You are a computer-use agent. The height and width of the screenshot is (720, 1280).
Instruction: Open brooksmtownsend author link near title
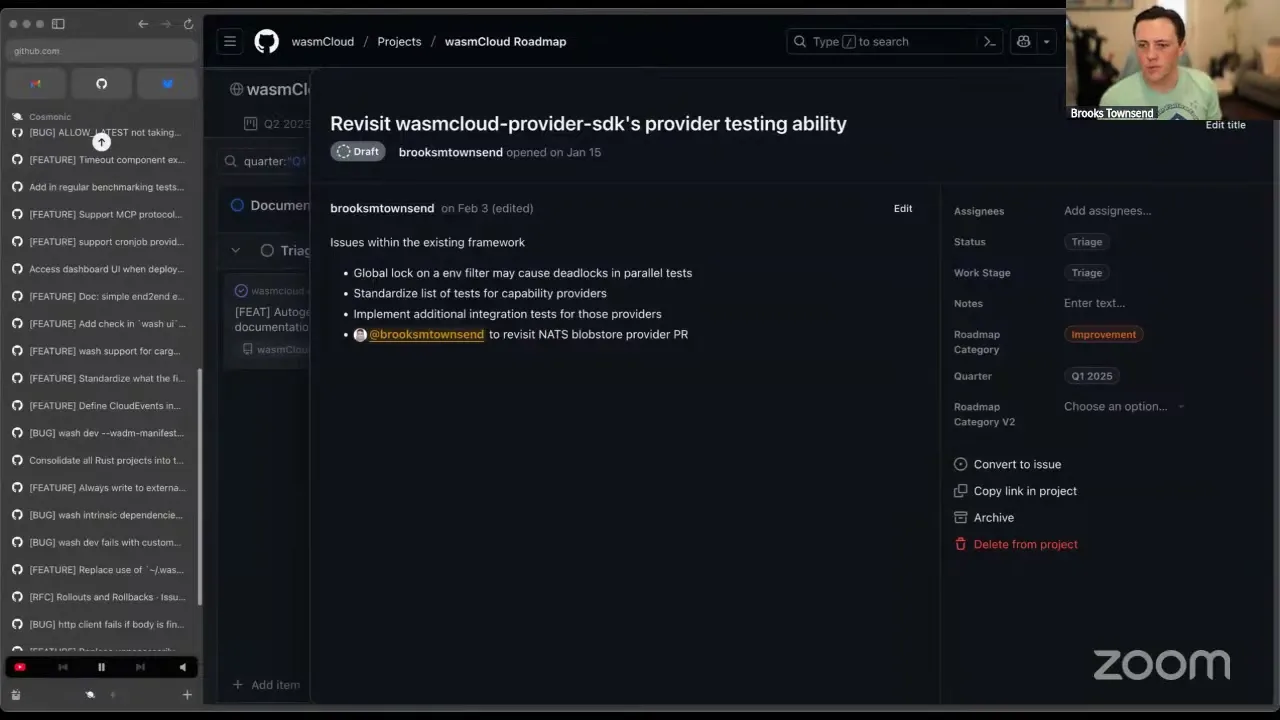[451, 152]
